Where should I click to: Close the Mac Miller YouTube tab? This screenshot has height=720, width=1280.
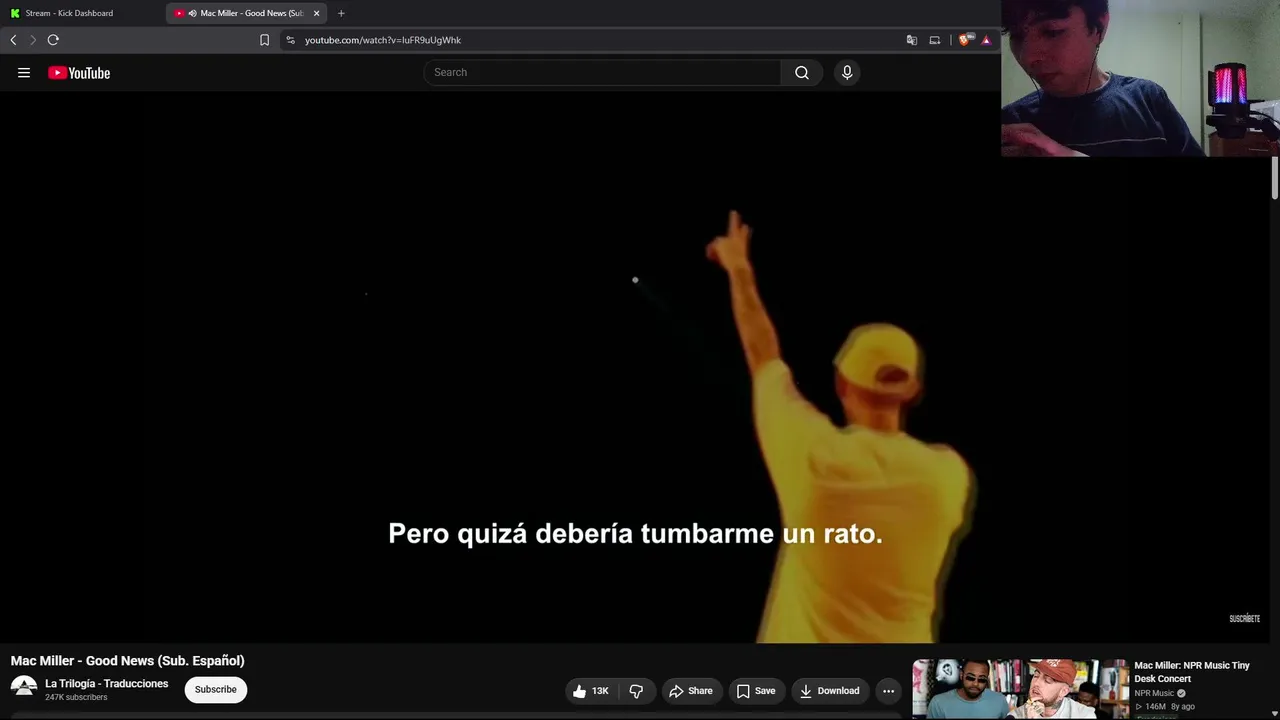317,13
